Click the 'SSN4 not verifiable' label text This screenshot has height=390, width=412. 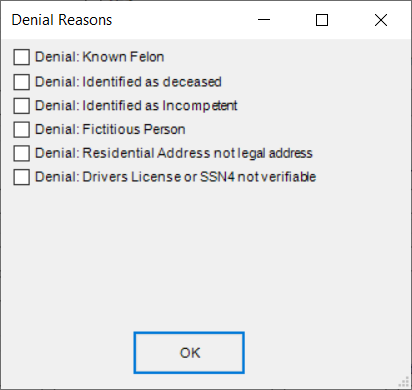click(258, 177)
